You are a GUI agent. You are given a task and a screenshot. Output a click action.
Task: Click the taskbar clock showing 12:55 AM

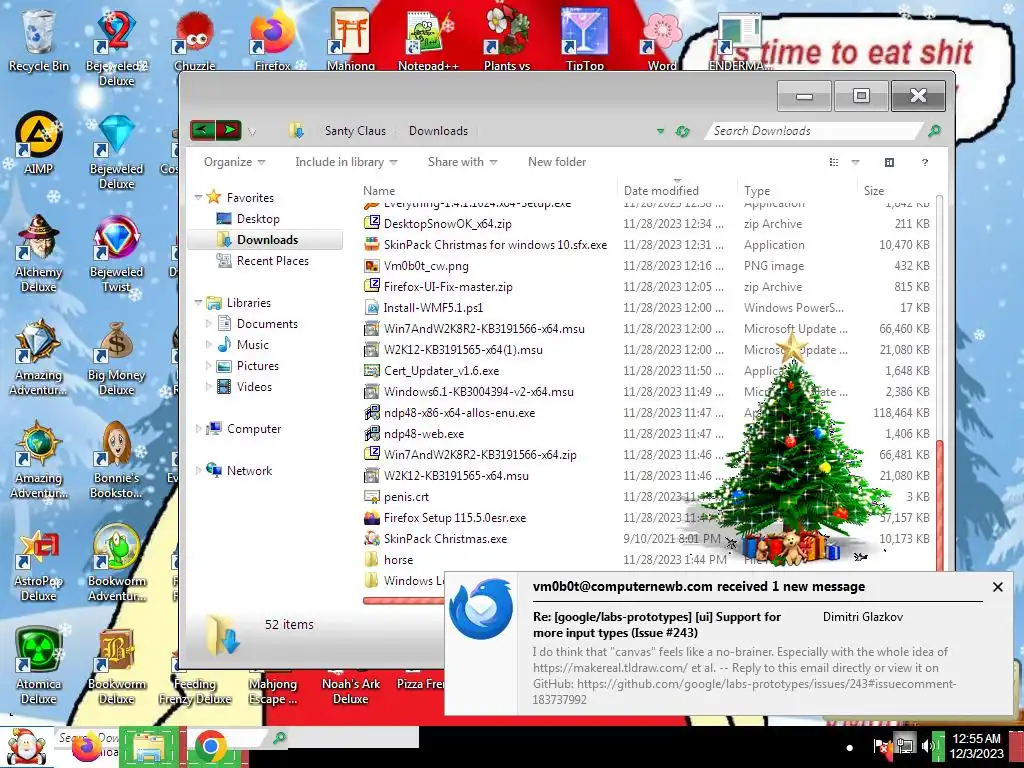976,746
